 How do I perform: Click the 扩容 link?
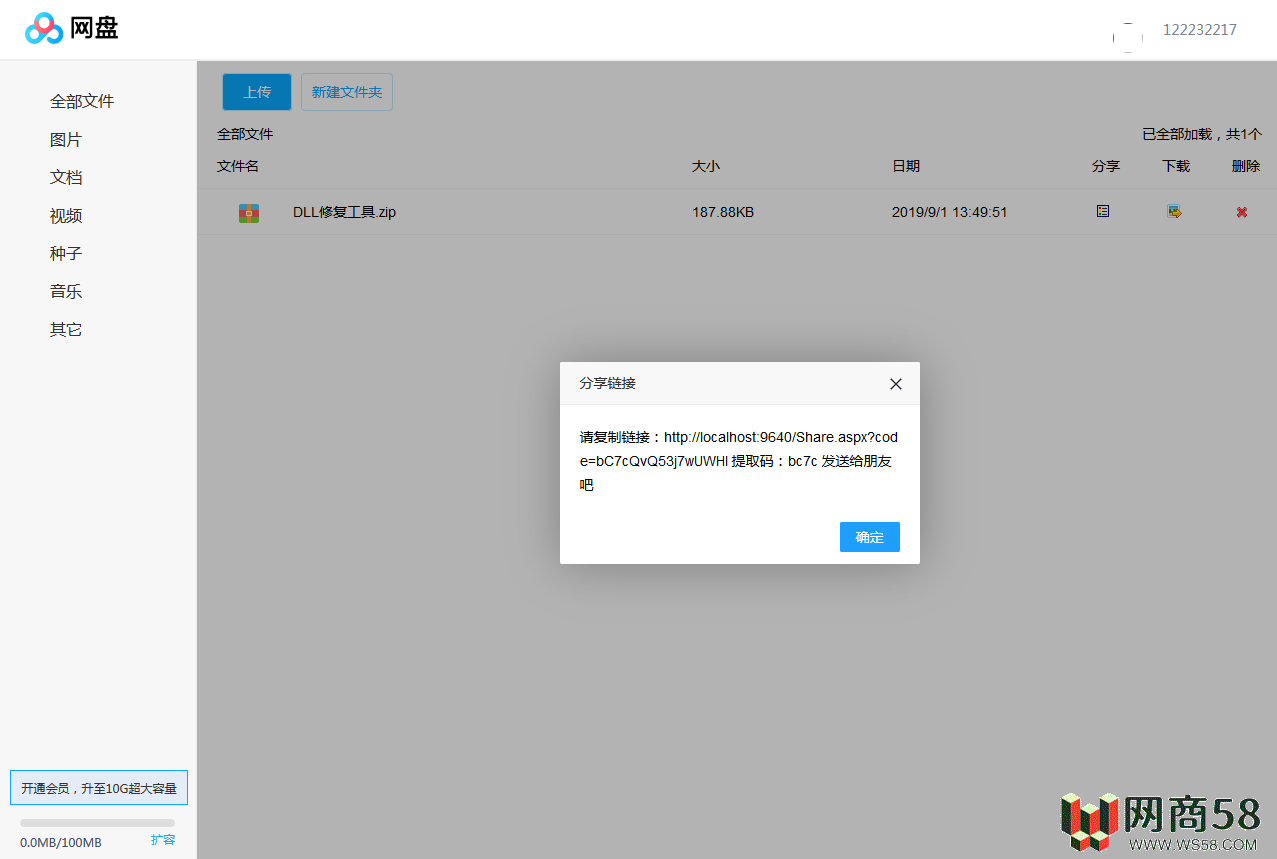pos(163,840)
